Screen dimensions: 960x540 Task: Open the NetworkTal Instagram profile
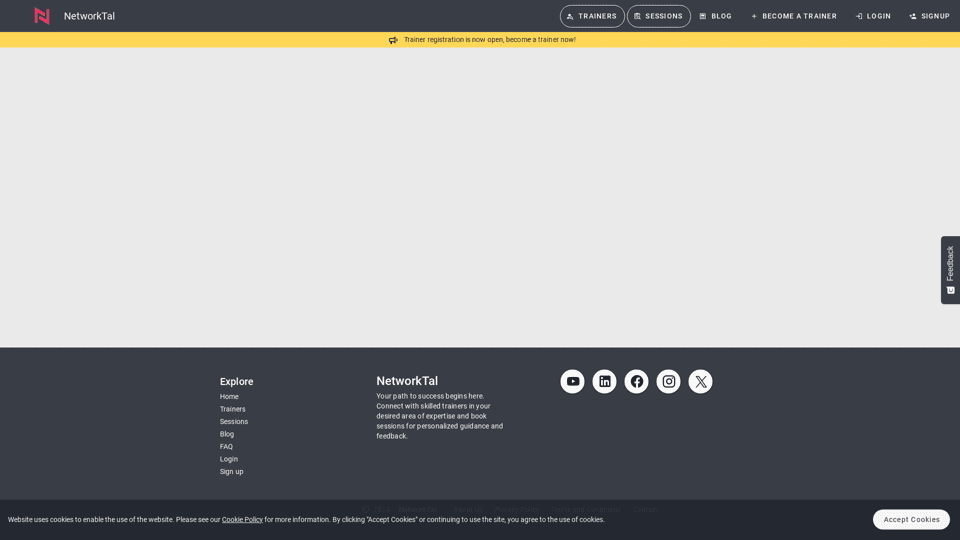point(668,381)
